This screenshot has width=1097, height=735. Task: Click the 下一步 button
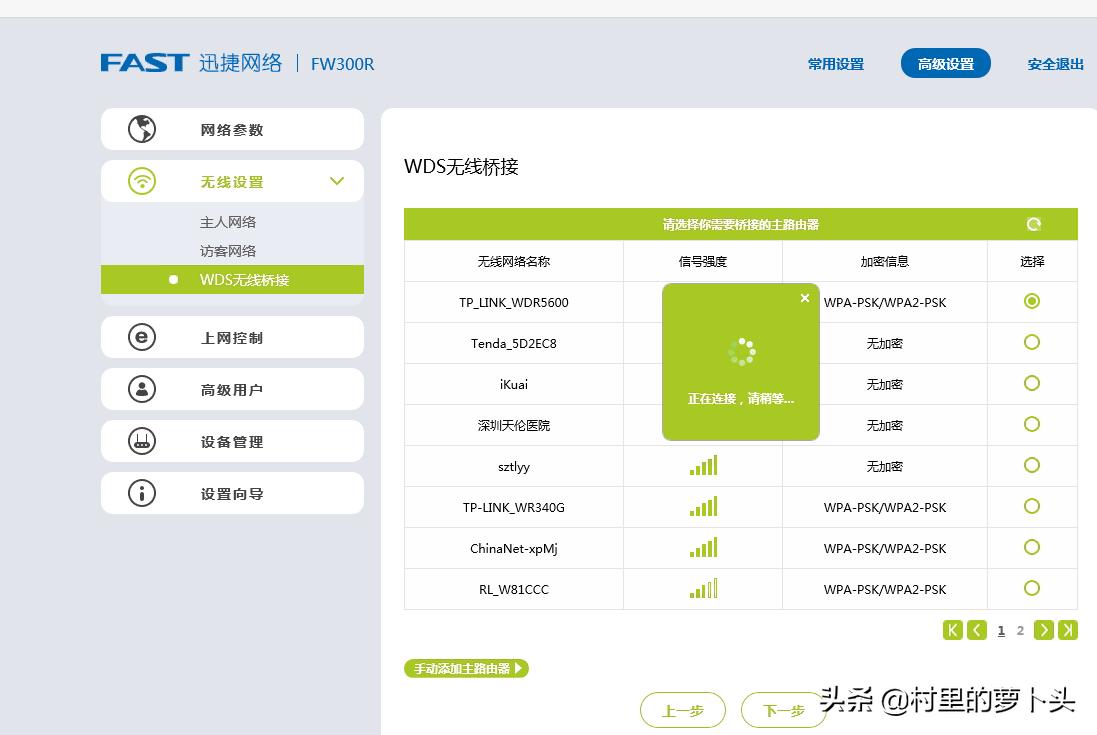click(x=784, y=711)
